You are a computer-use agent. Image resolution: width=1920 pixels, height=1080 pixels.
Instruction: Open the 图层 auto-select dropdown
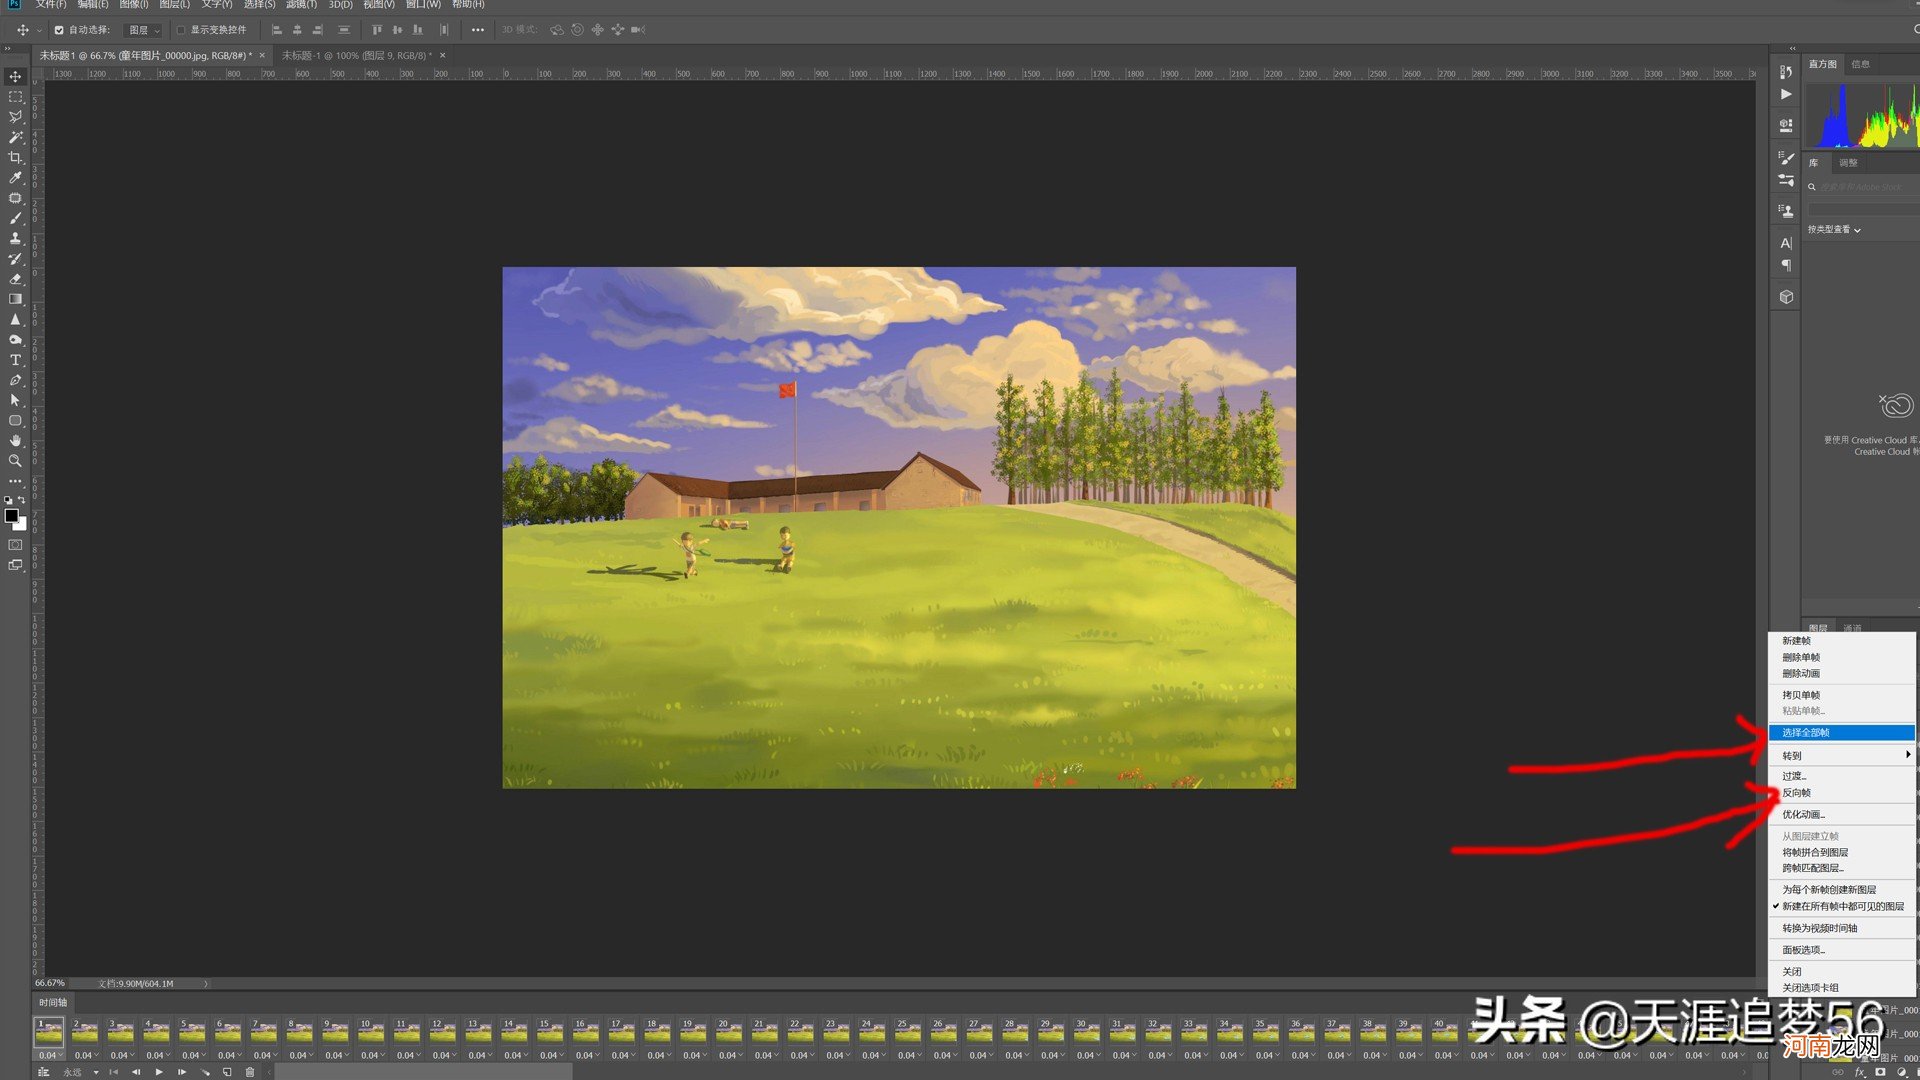[143, 30]
